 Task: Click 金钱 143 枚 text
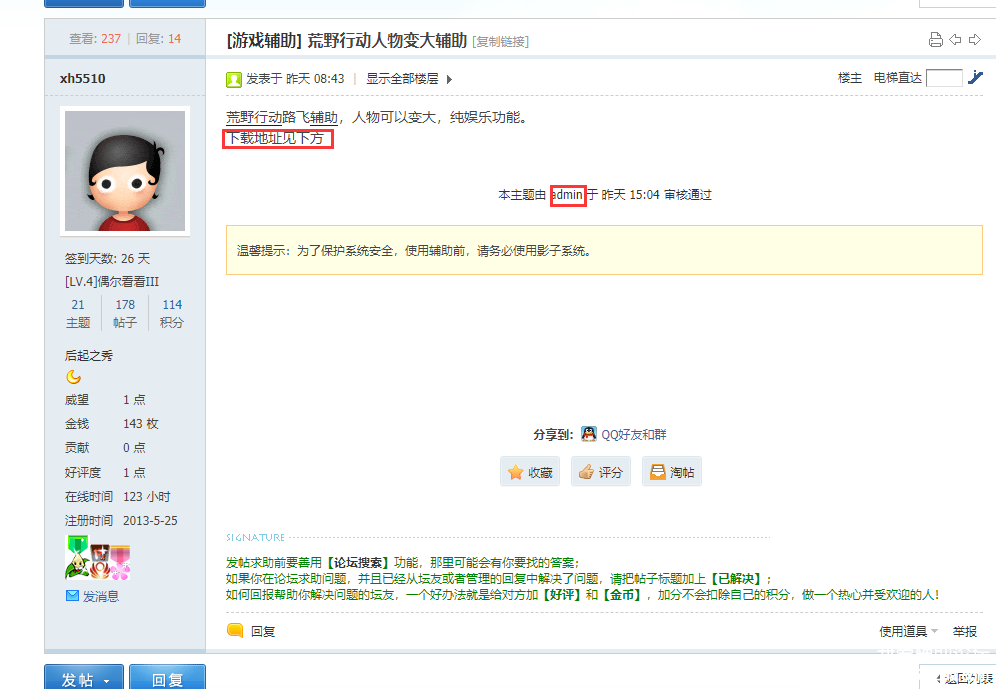(112, 424)
